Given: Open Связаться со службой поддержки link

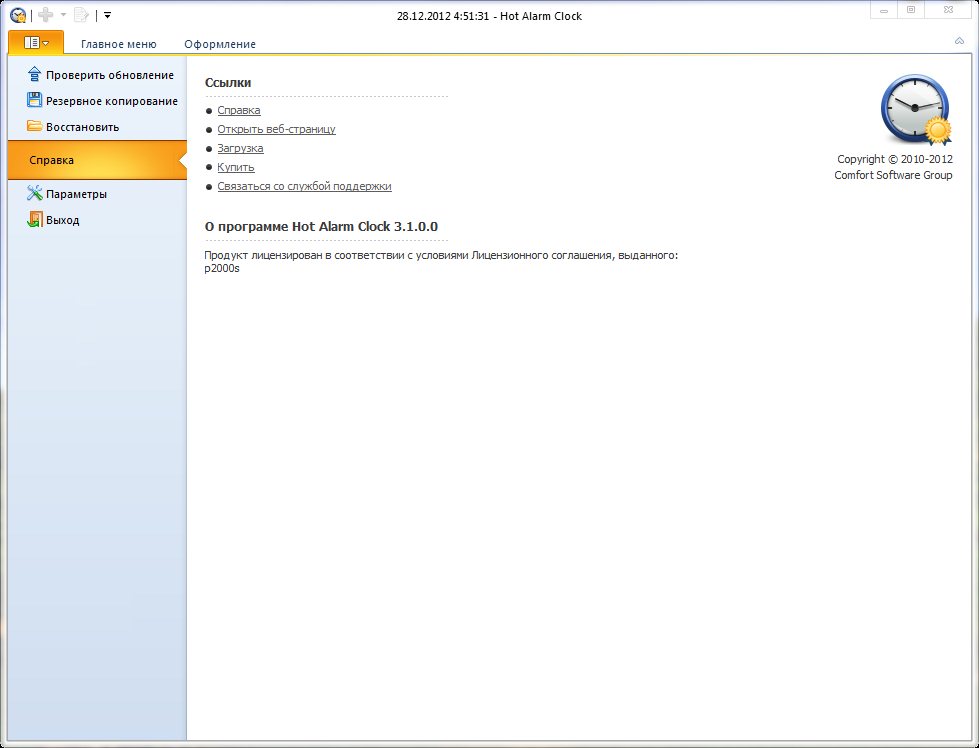Looking at the screenshot, I should pyautogui.click(x=304, y=186).
